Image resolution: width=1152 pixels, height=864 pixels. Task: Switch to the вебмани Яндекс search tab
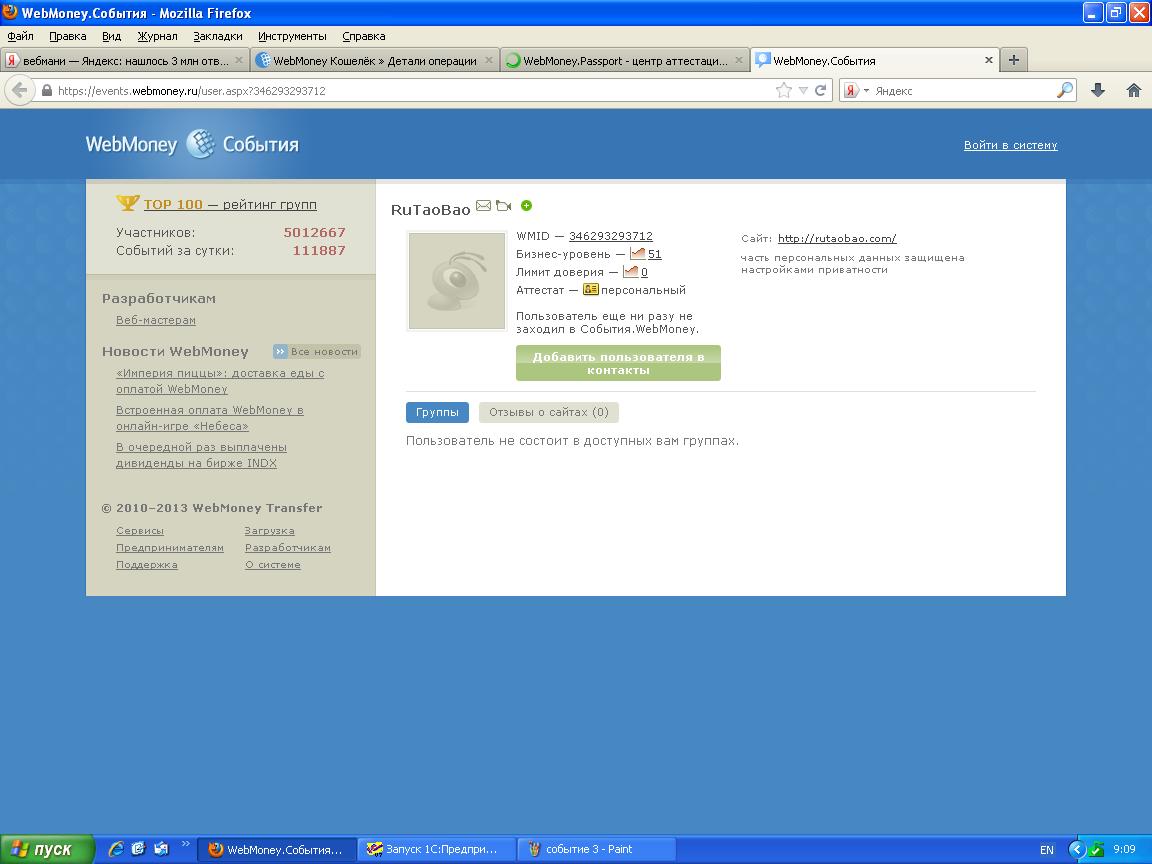click(125, 60)
